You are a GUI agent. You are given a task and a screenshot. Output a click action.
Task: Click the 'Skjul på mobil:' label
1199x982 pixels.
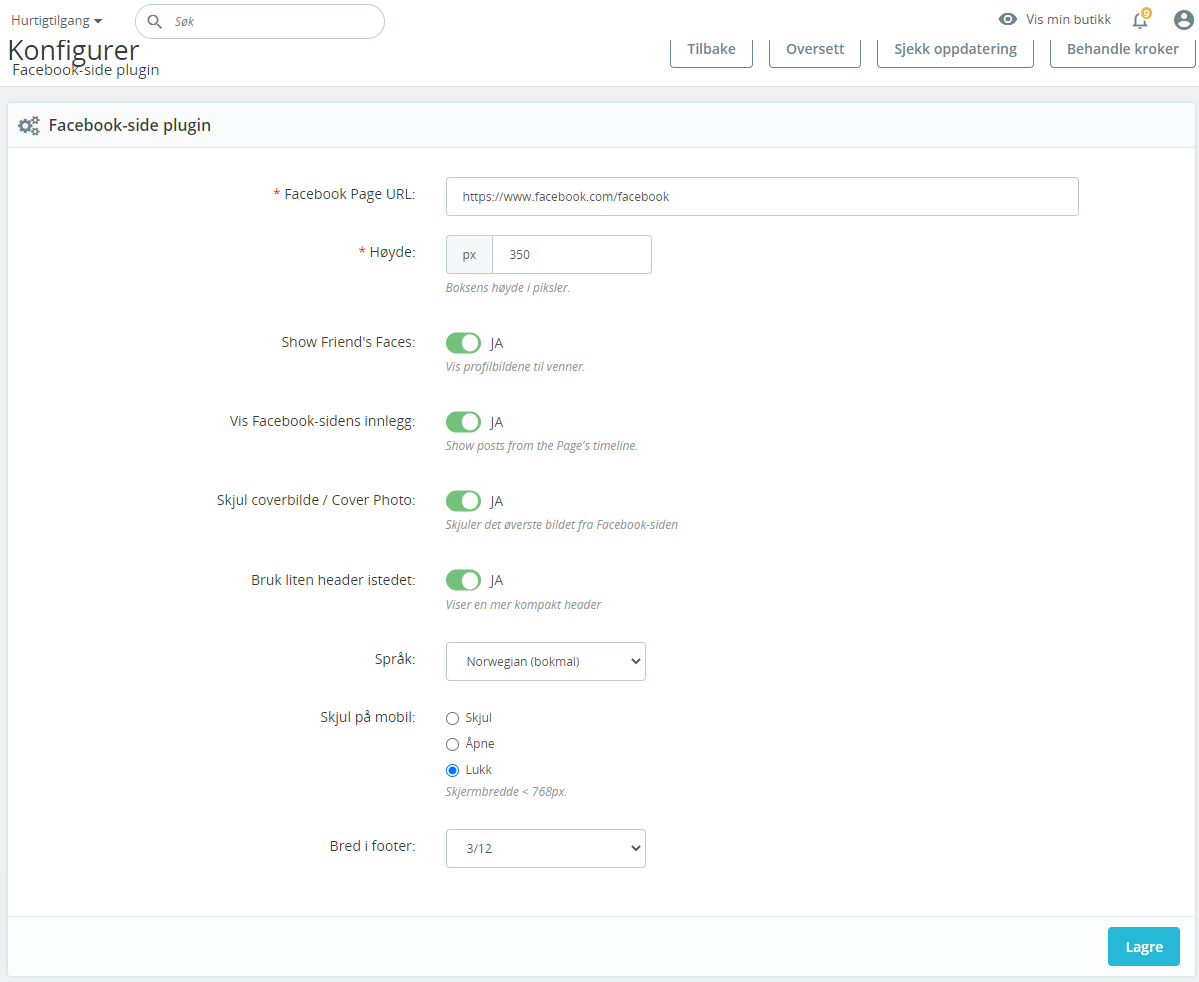point(368,717)
